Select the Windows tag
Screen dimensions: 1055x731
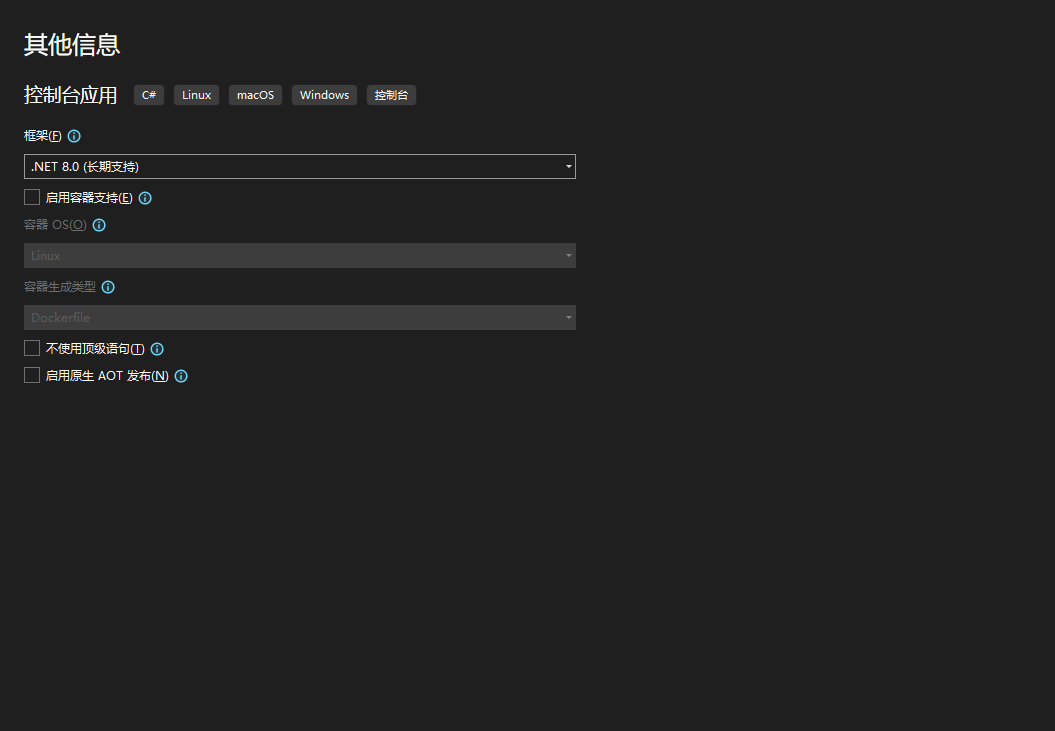pos(324,95)
